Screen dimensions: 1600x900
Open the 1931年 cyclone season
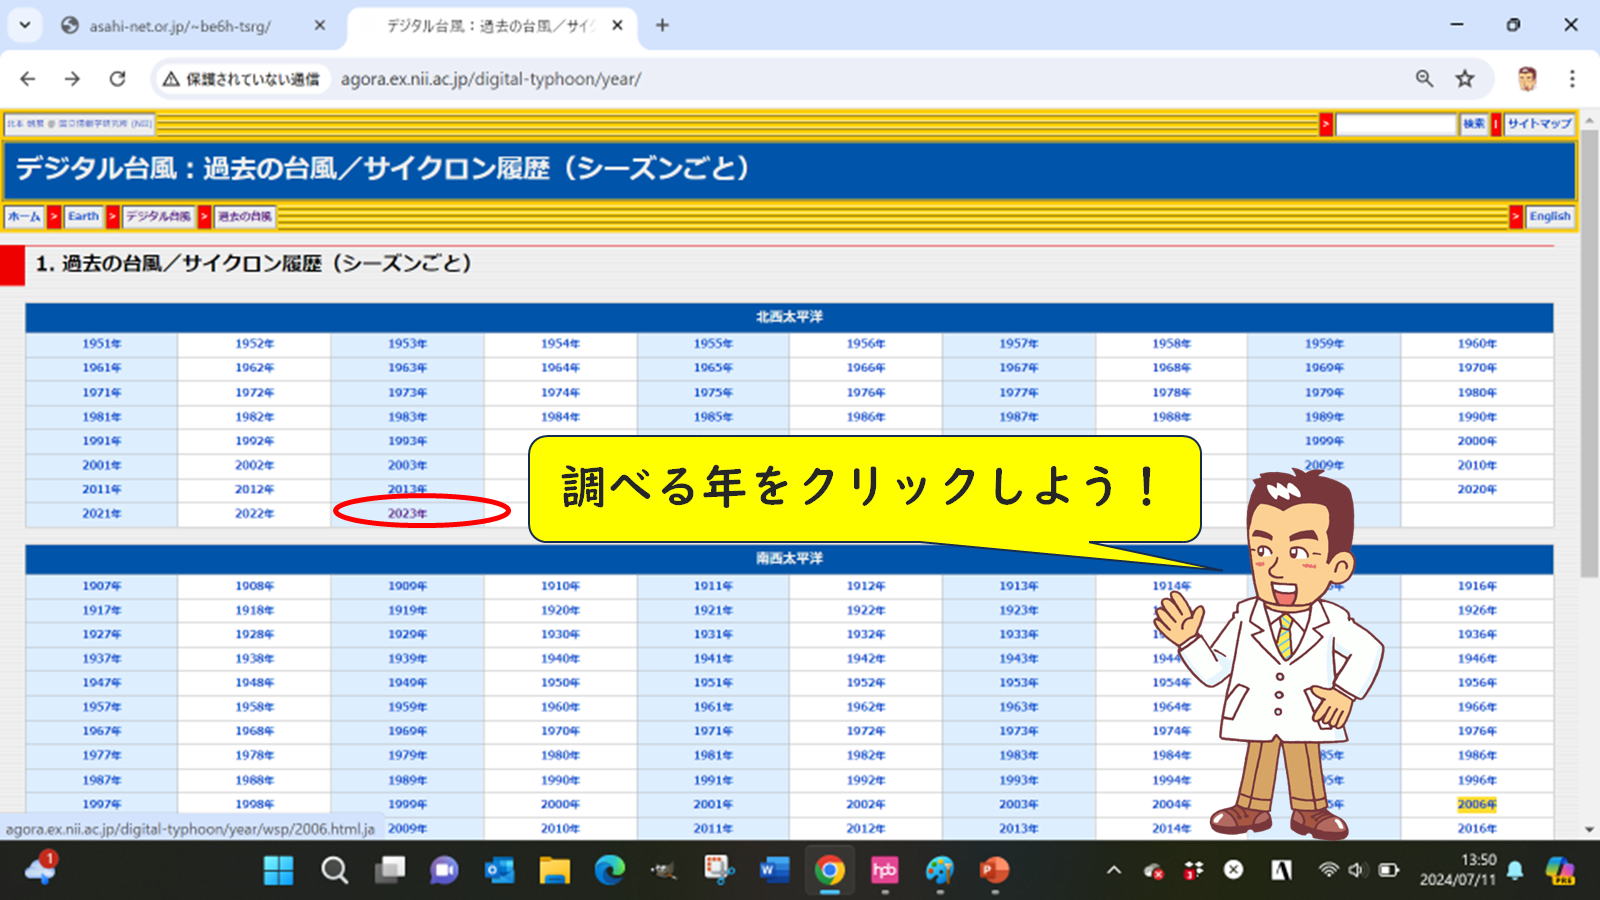pyautogui.click(x=713, y=635)
